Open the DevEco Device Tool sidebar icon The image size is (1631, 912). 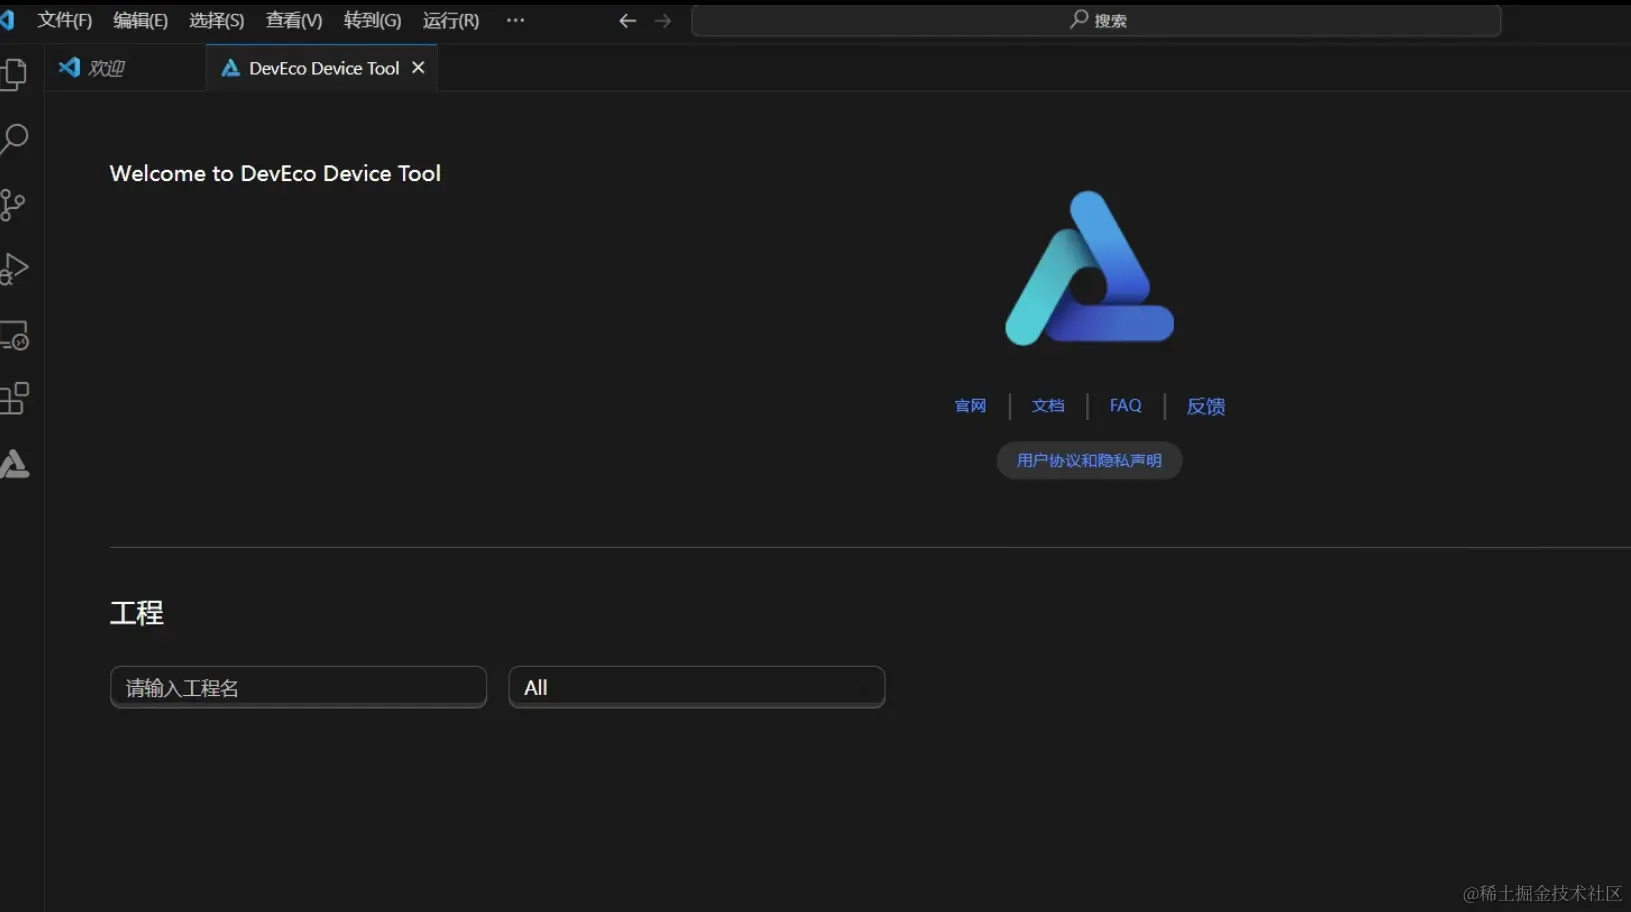click(14, 464)
